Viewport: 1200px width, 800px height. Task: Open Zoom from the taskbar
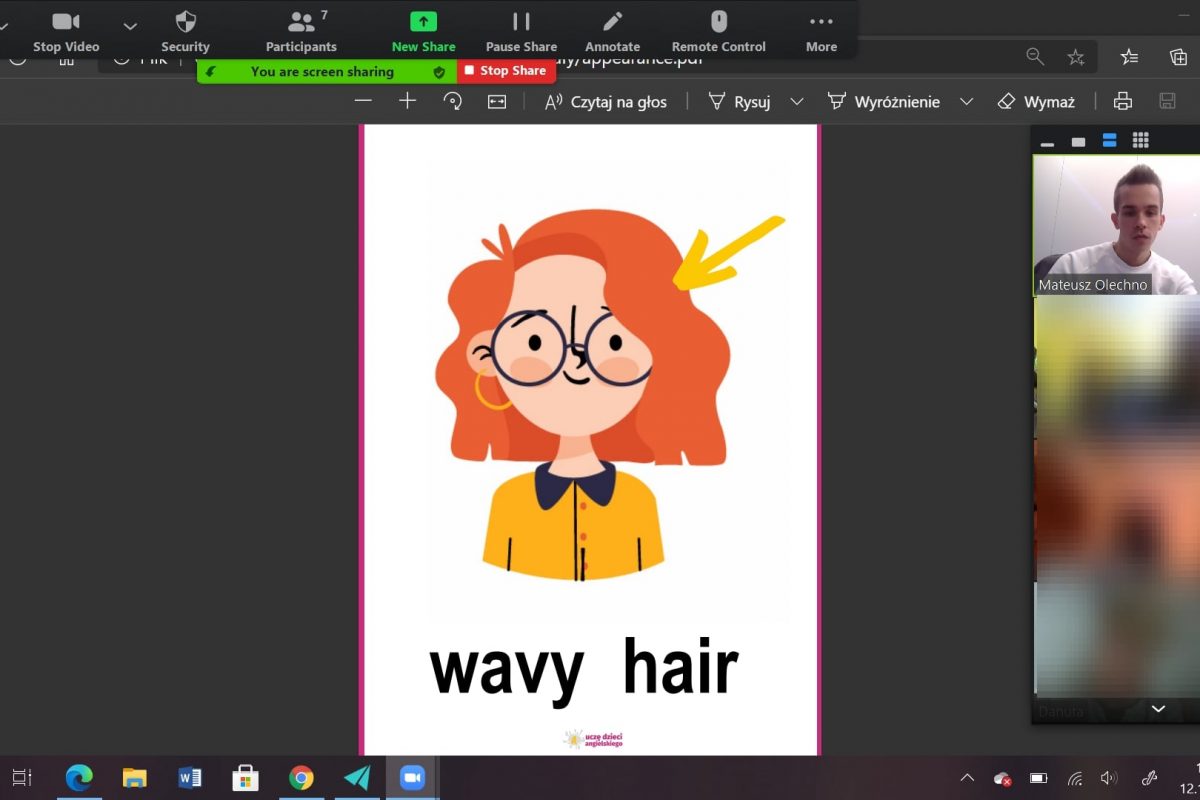point(412,778)
